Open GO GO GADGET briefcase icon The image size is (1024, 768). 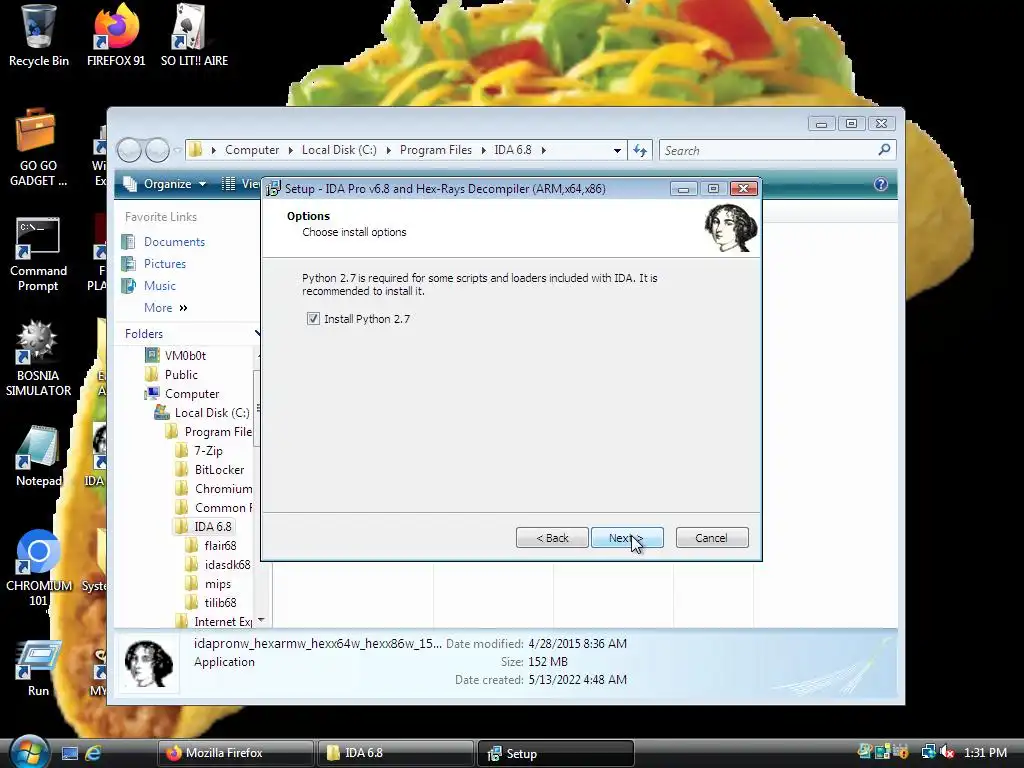(38, 148)
